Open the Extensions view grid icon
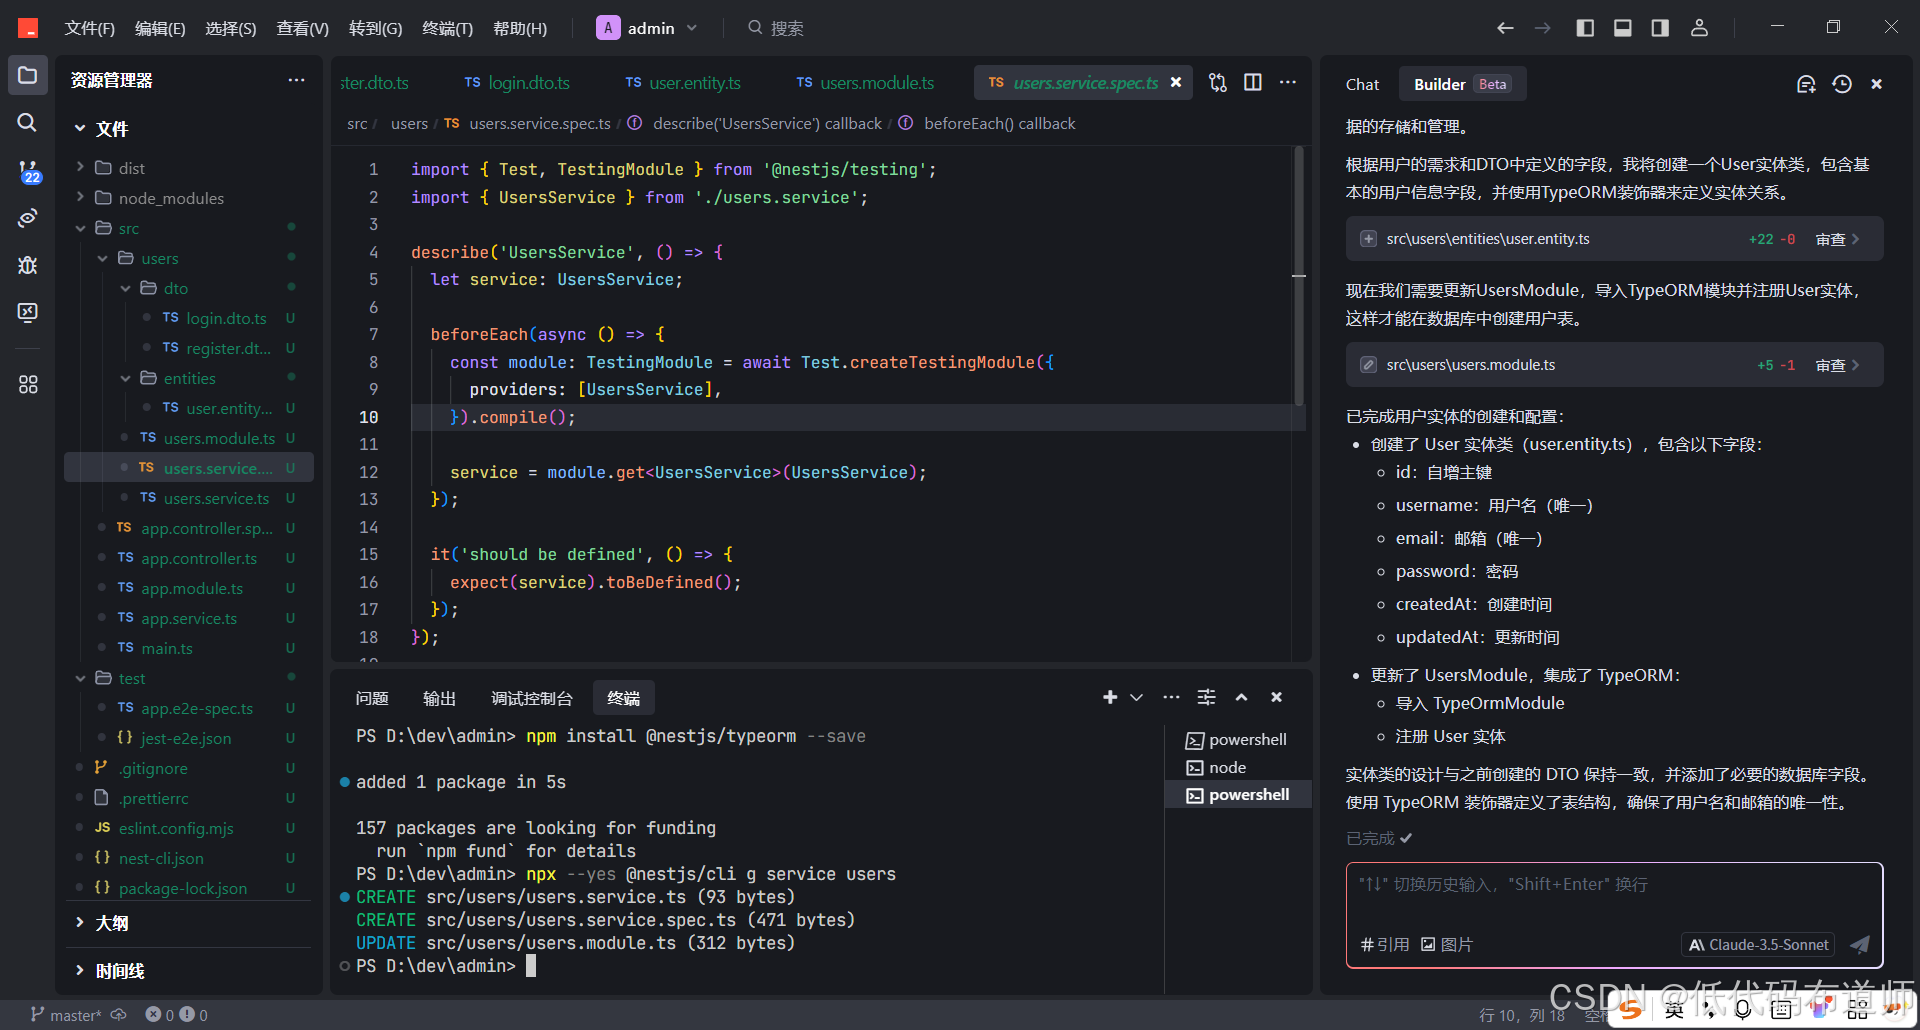Viewport: 1920px width, 1030px height. [x=27, y=384]
